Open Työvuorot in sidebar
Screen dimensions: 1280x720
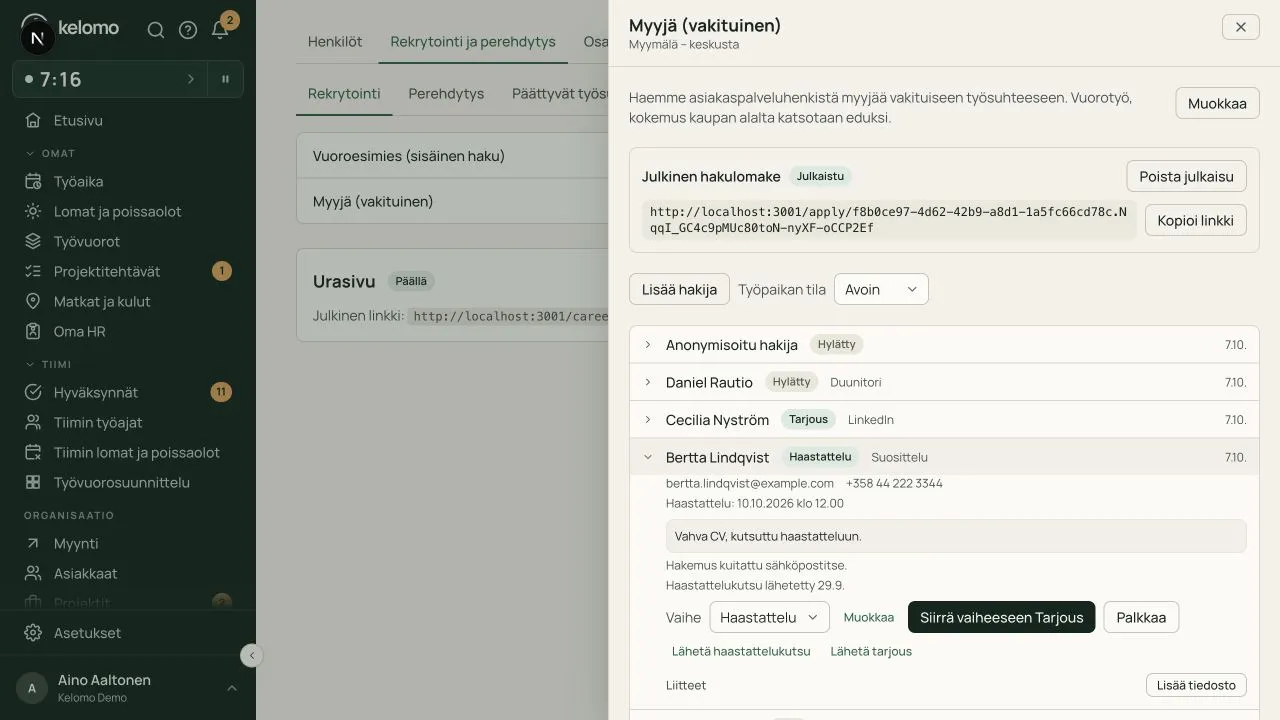click(x=128, y=241)
